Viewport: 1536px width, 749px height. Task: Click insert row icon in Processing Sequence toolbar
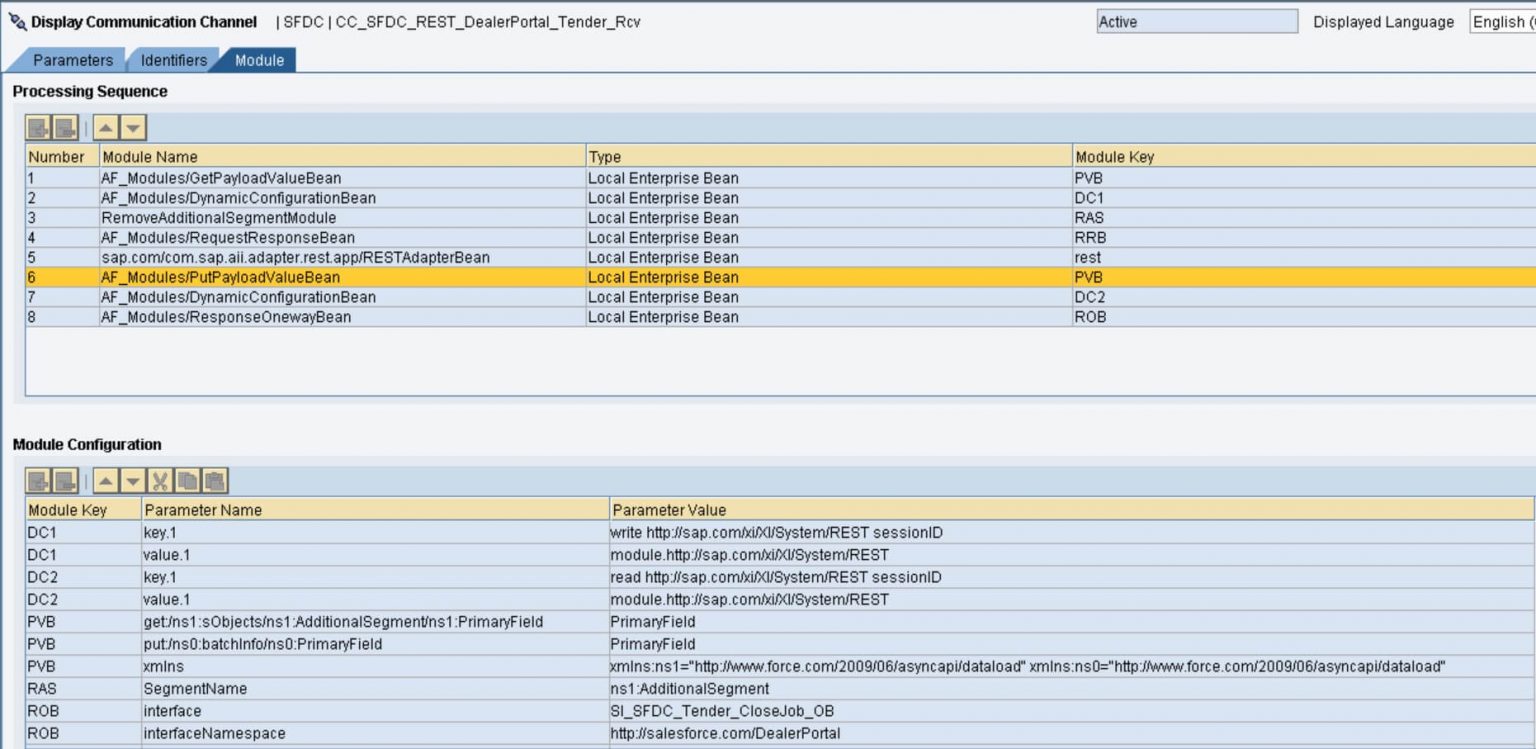coord(38,128)
